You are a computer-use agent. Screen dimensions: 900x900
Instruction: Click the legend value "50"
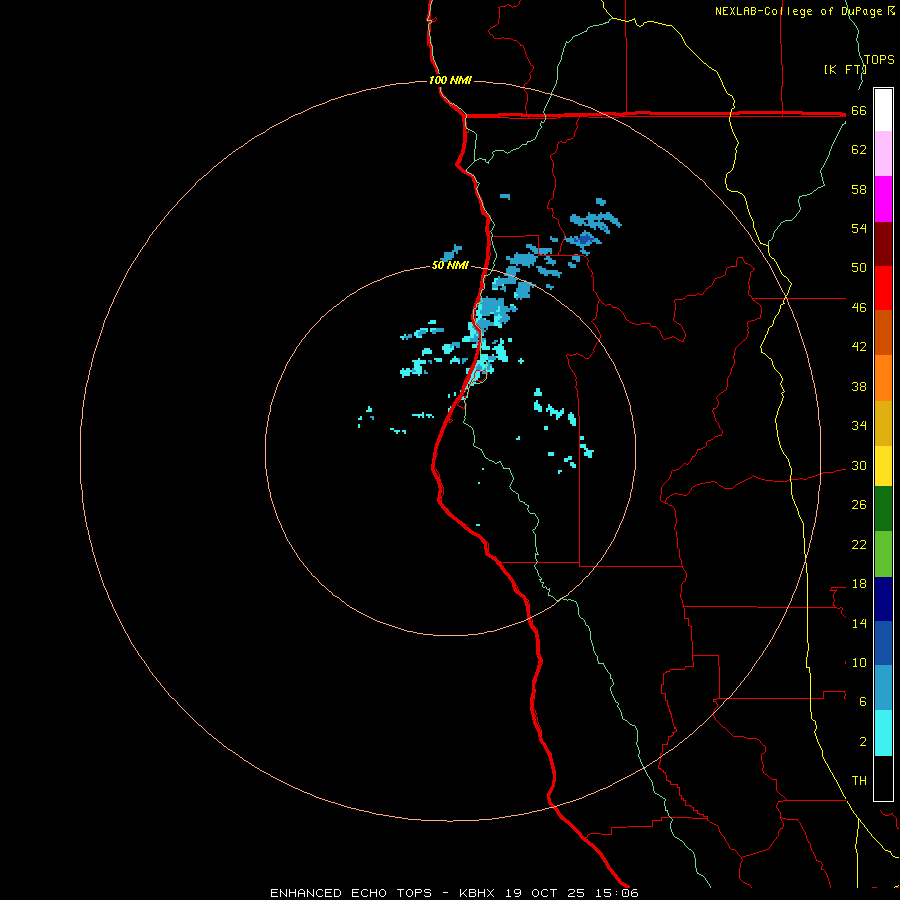click(859, 267)
